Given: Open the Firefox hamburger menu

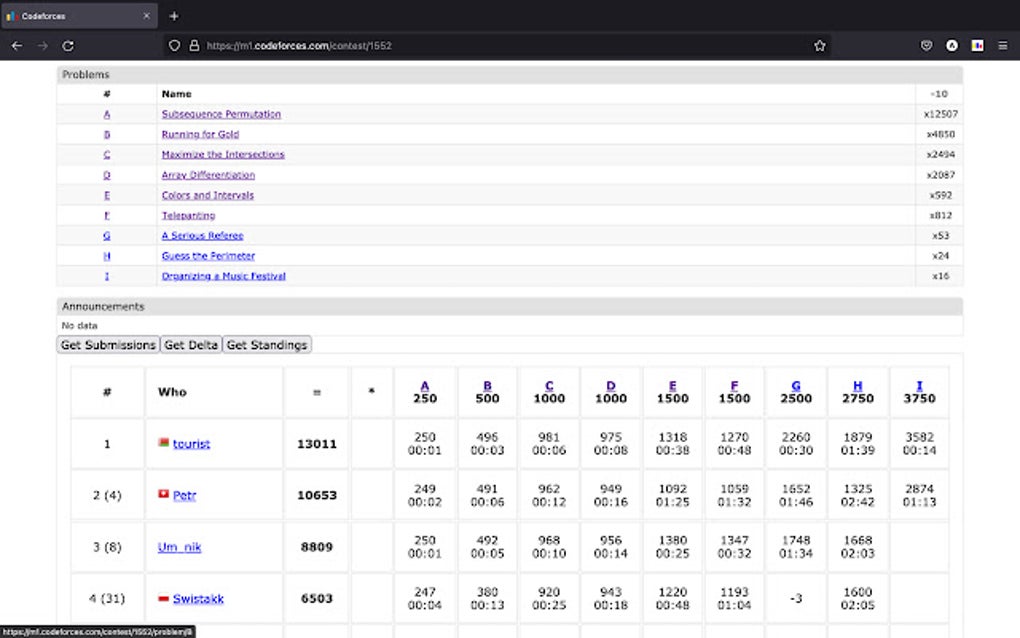Looking at the screenshot, I should (x=1002, y=45).
